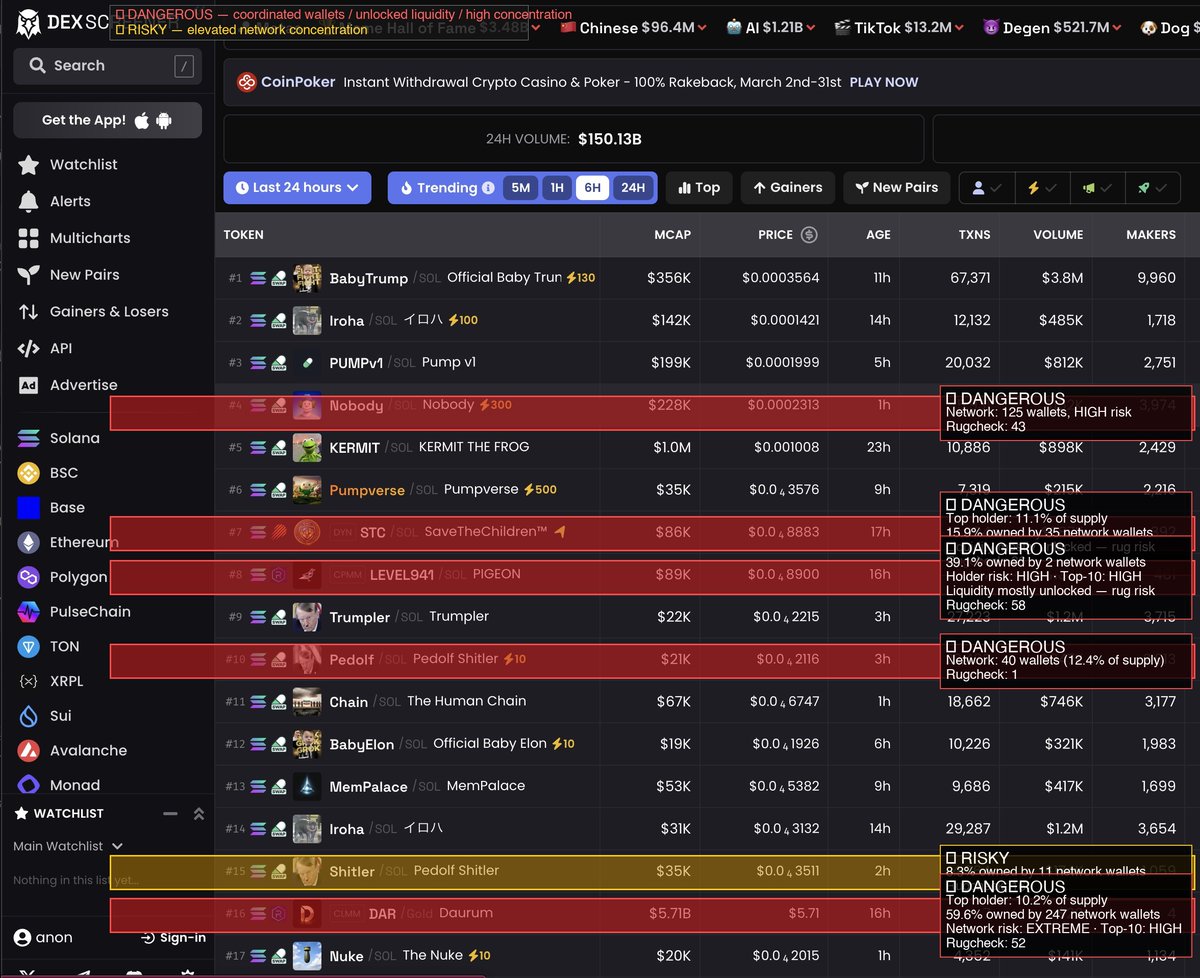Image resolution: width=1200 pixels, height=978 pixels.
Task: Sort table by AGE column
Action: 878,235
